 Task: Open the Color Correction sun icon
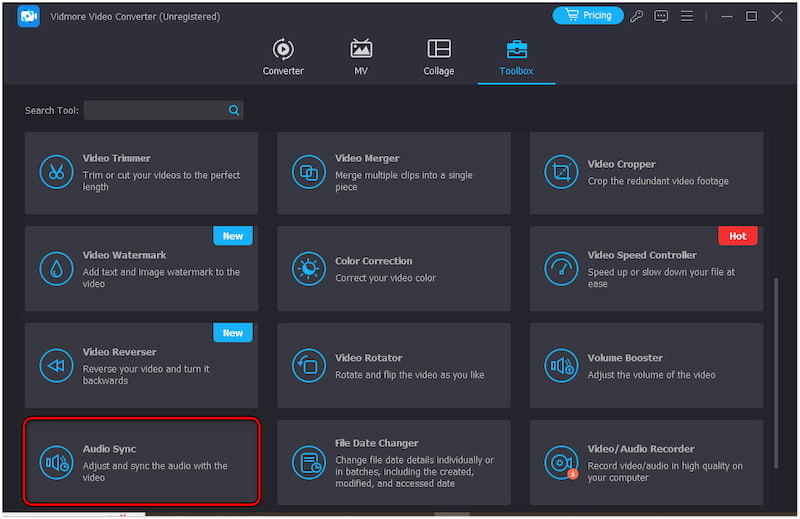tap(309, 268)
